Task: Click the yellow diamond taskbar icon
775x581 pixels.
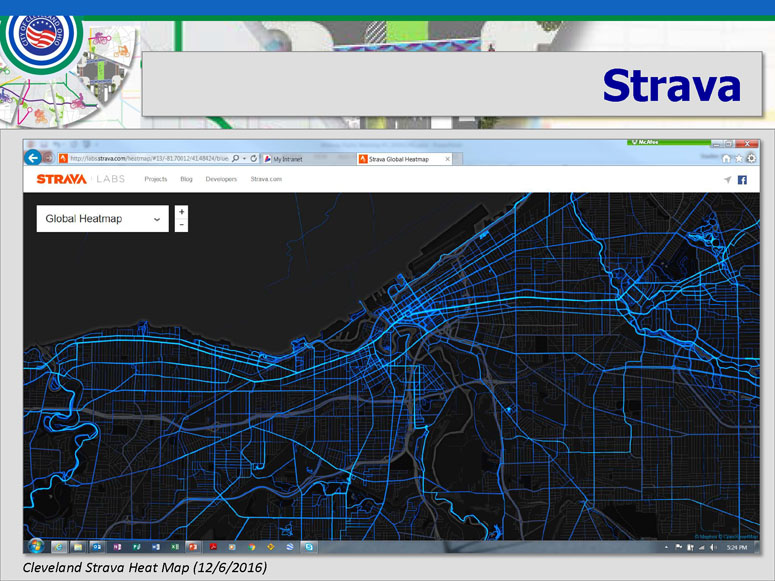Action: coord(270,547)
